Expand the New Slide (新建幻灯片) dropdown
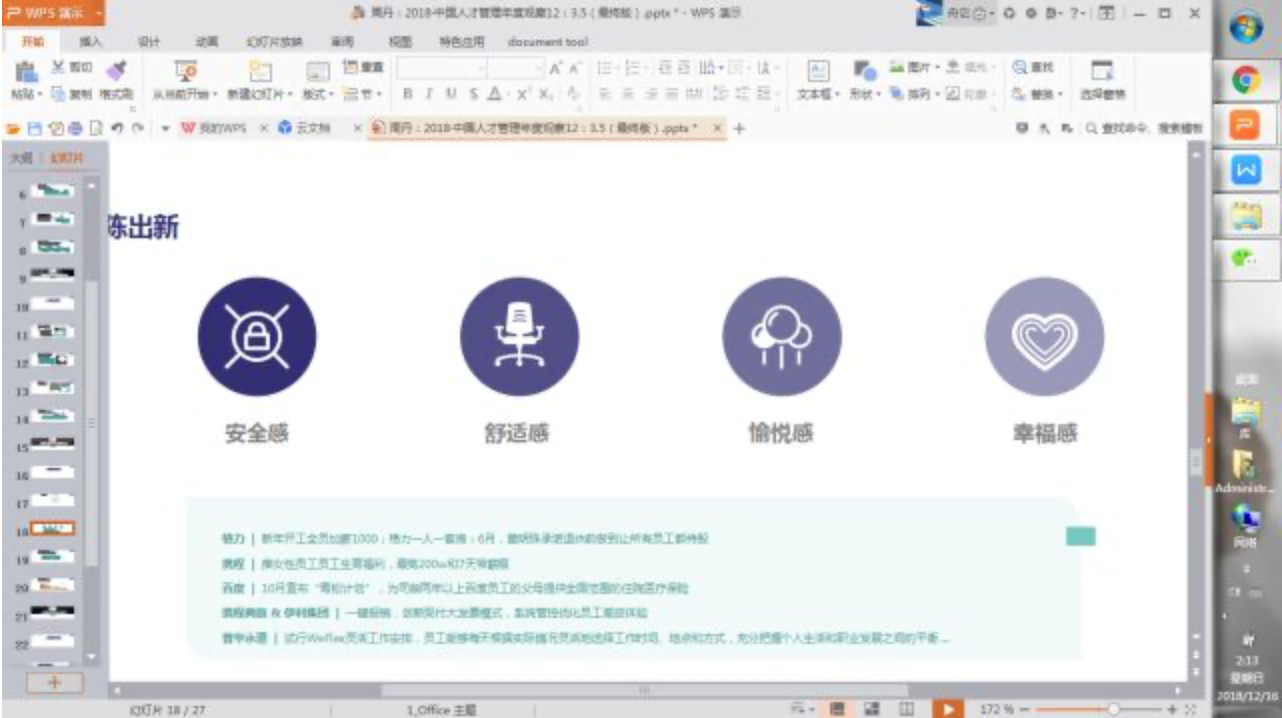 (x=259, y=94)
